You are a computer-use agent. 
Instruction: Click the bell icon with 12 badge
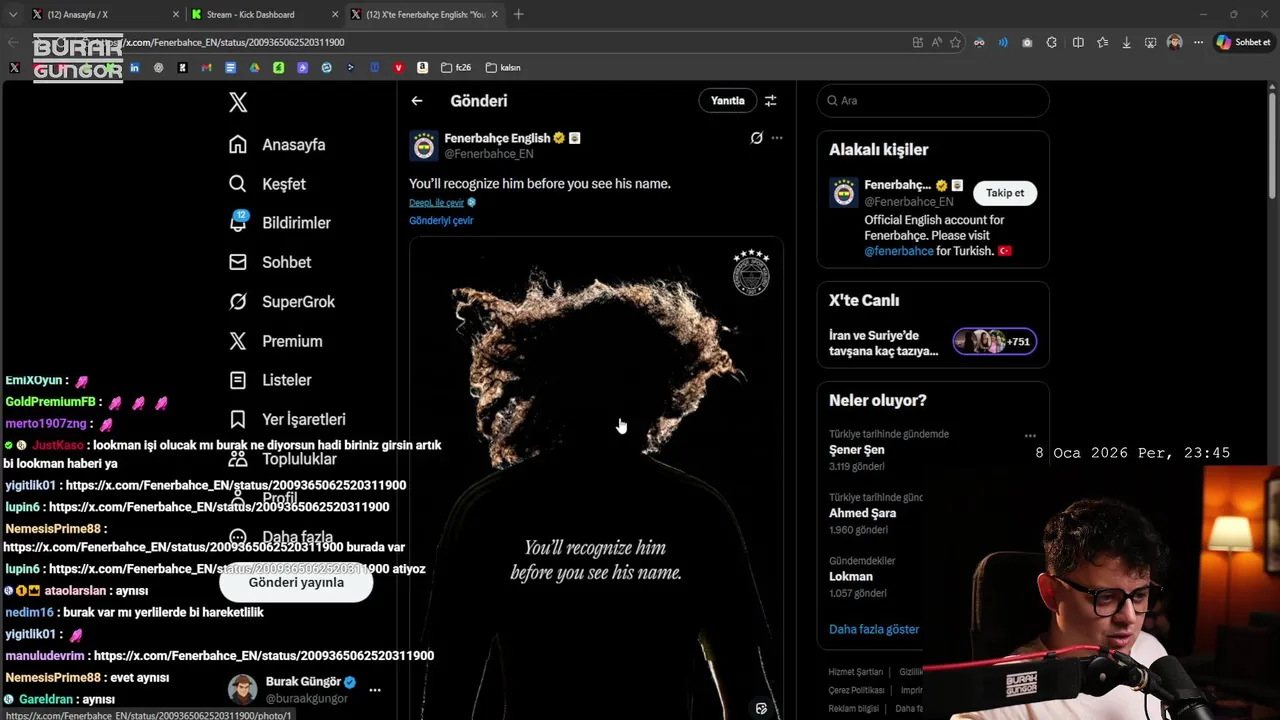pyautogui.click(x=238, y=222)
